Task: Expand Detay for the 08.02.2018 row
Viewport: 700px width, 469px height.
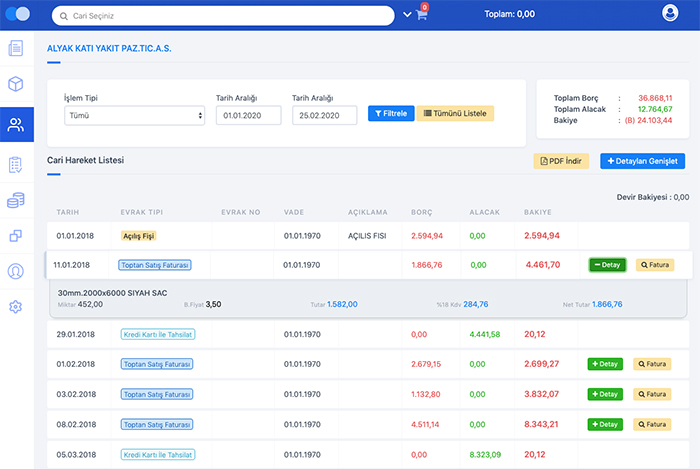Action: [605, 424]
